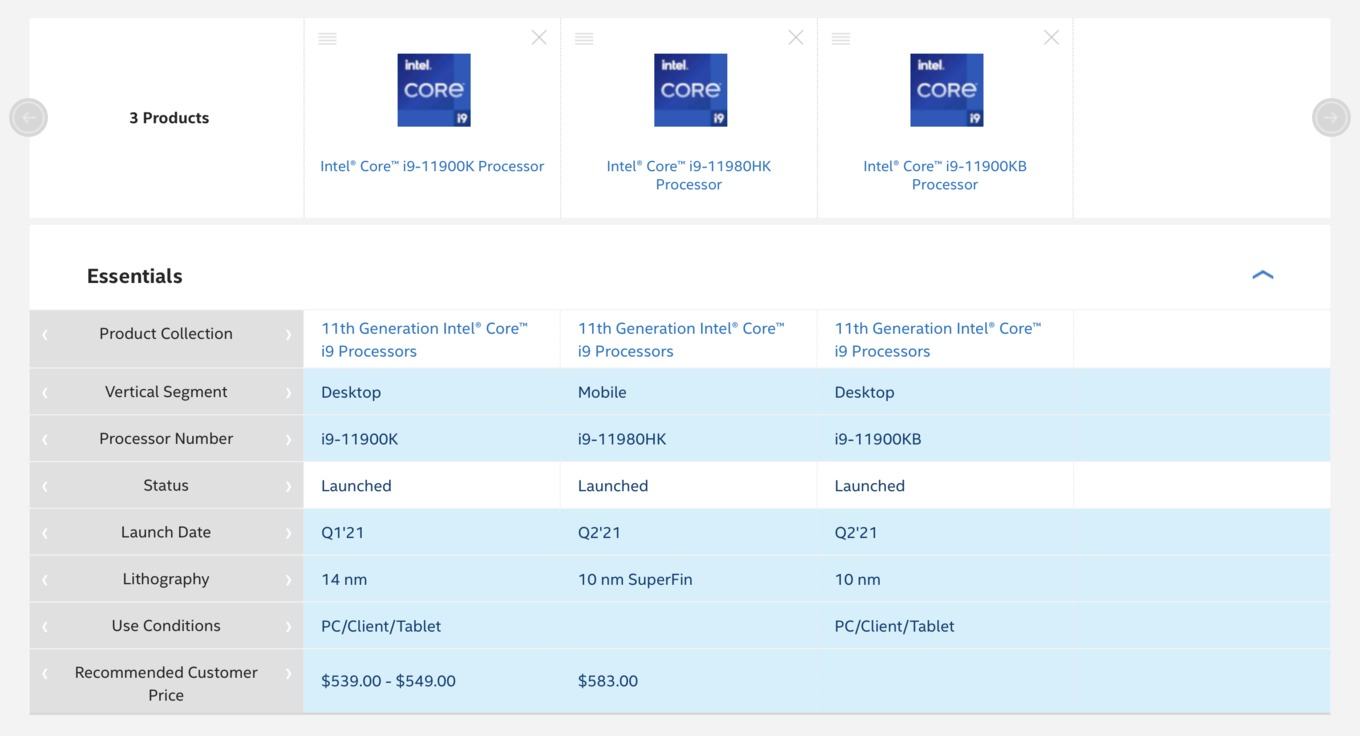
Task: Remove i9-11980HK from comparison with X
Action: point(796,37)
